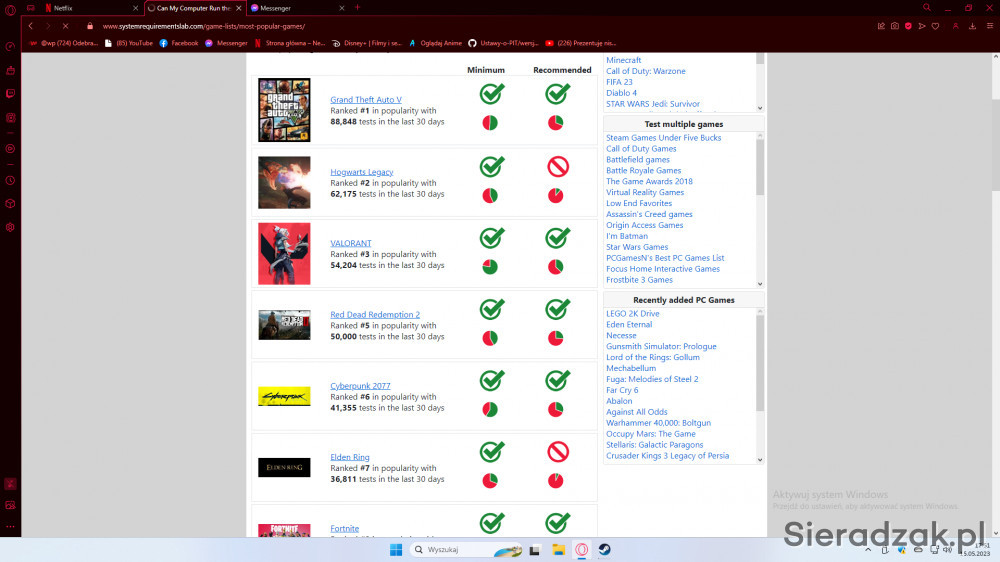The width and height of the screenshot is (1000, 562).
Task: Click the Wyszukaj taskbar search box
Action: (x=465, y=549)
